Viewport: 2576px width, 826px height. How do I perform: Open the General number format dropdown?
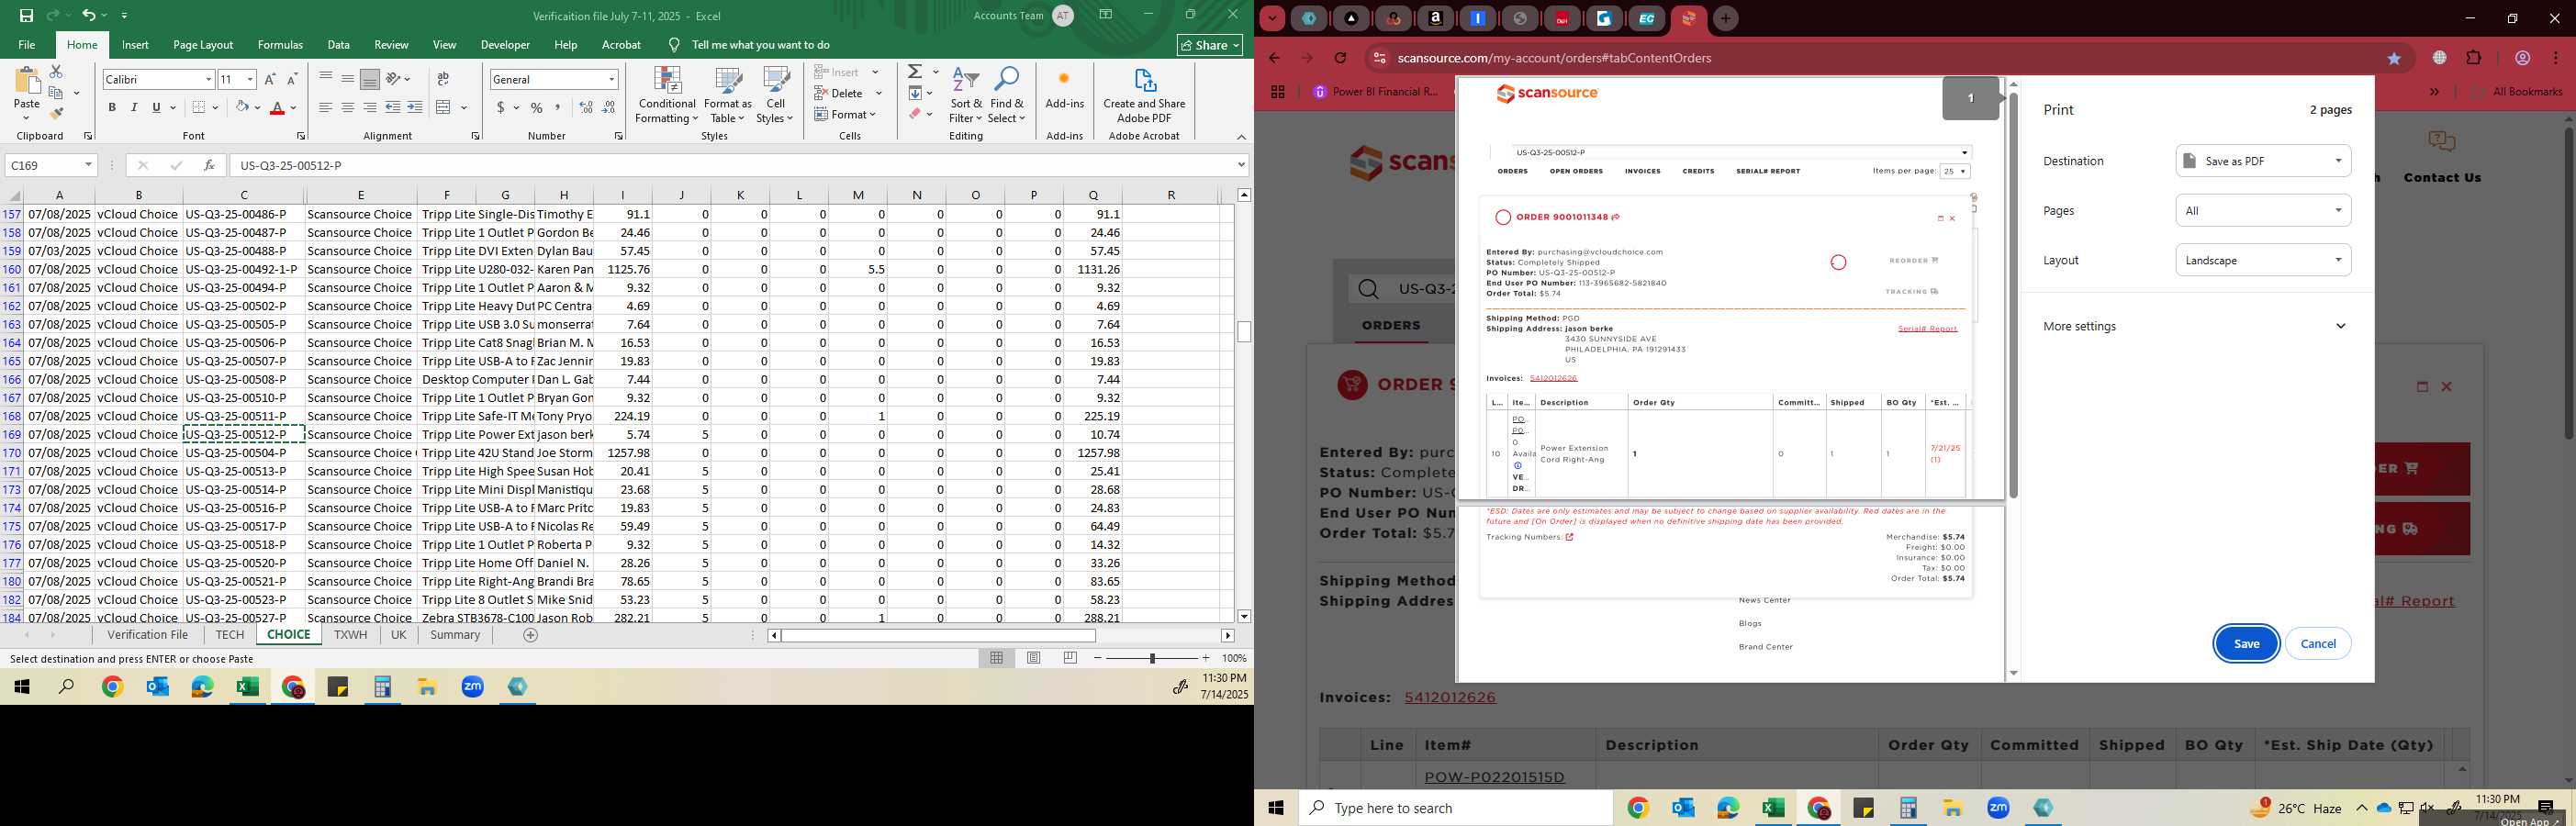pos(611,79)
